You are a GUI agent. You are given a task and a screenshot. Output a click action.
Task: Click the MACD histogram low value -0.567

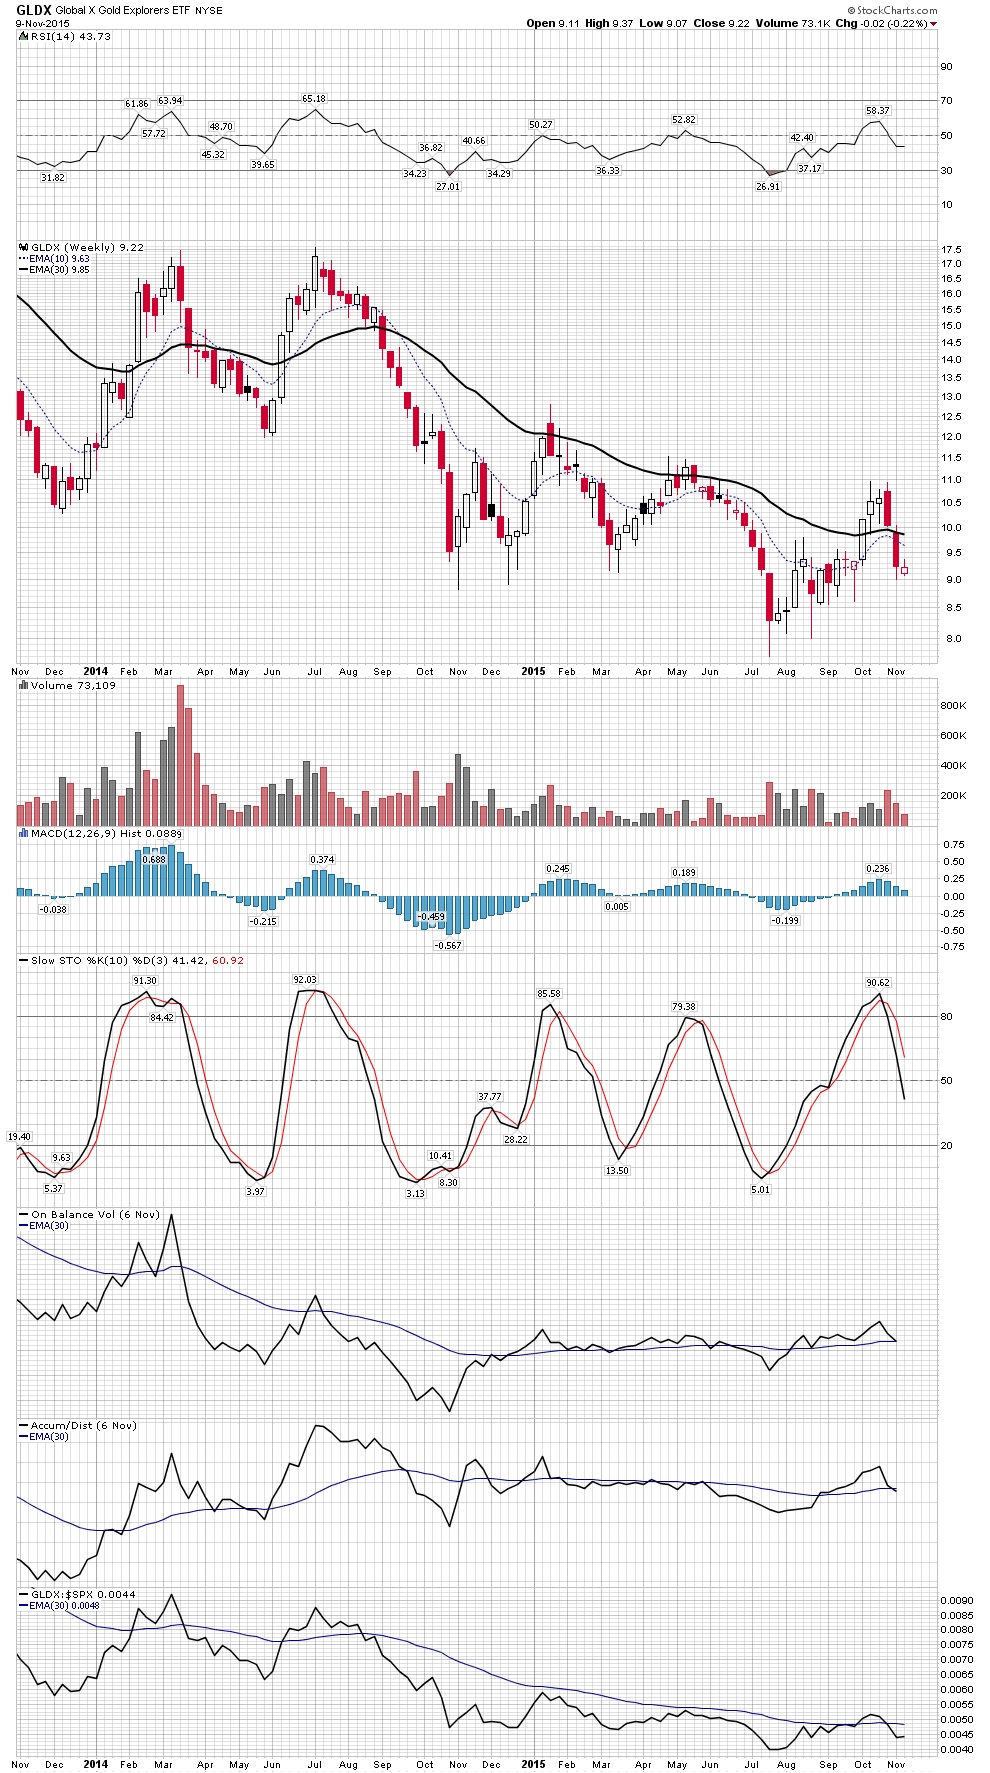[x=448, y=945]
